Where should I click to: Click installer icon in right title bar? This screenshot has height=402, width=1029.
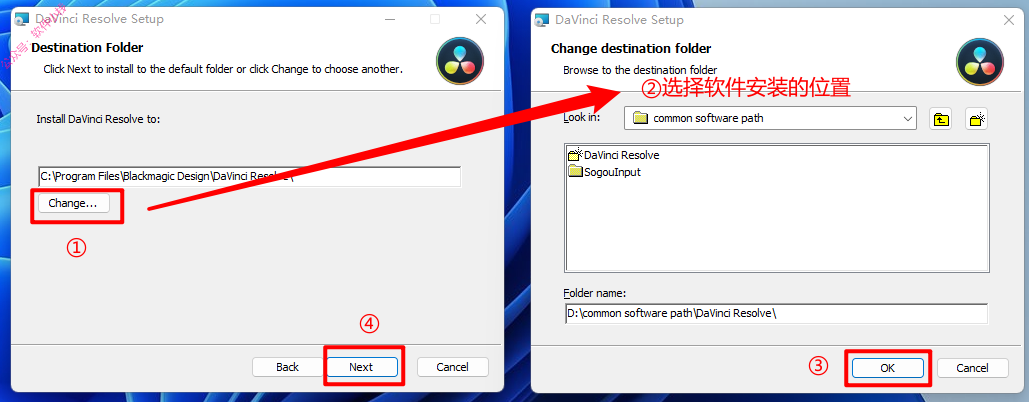pos(542,20)
